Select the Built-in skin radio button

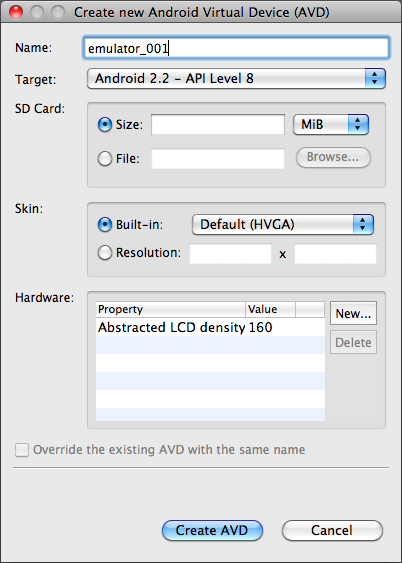click(105, 224)
